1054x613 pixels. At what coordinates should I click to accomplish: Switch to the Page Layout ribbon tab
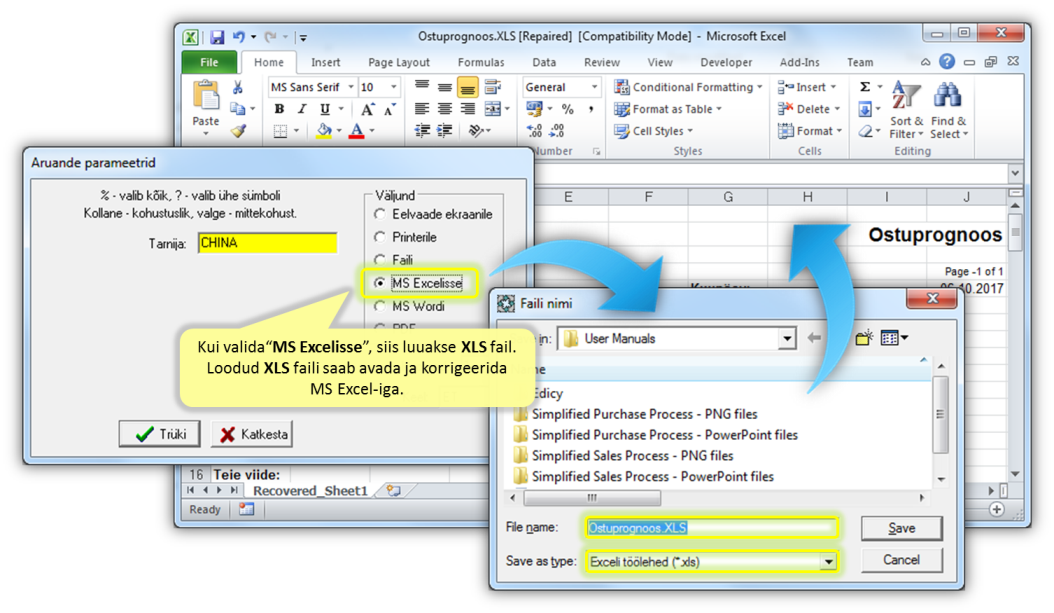click(398, 62)
